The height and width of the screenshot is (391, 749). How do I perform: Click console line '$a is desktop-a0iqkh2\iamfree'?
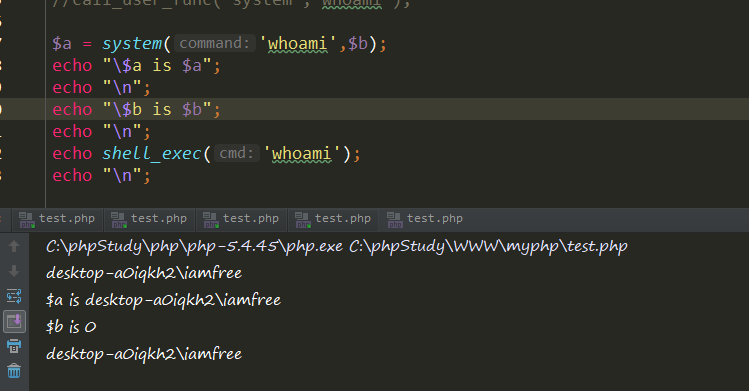(163, 300)
